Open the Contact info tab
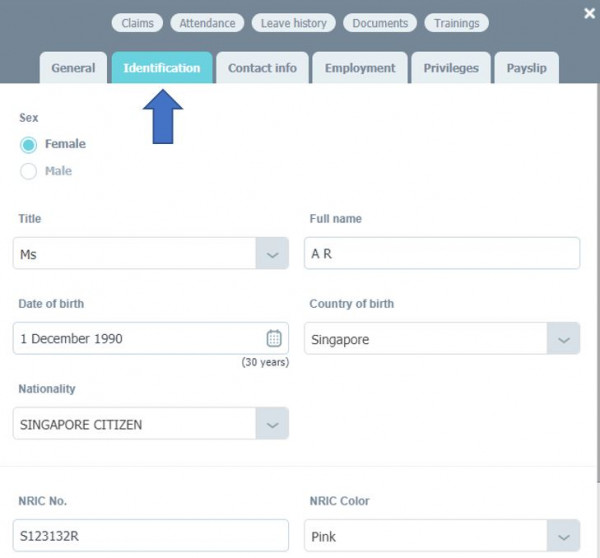This screenshot has width=600, height=558. (x=262, y=68)
